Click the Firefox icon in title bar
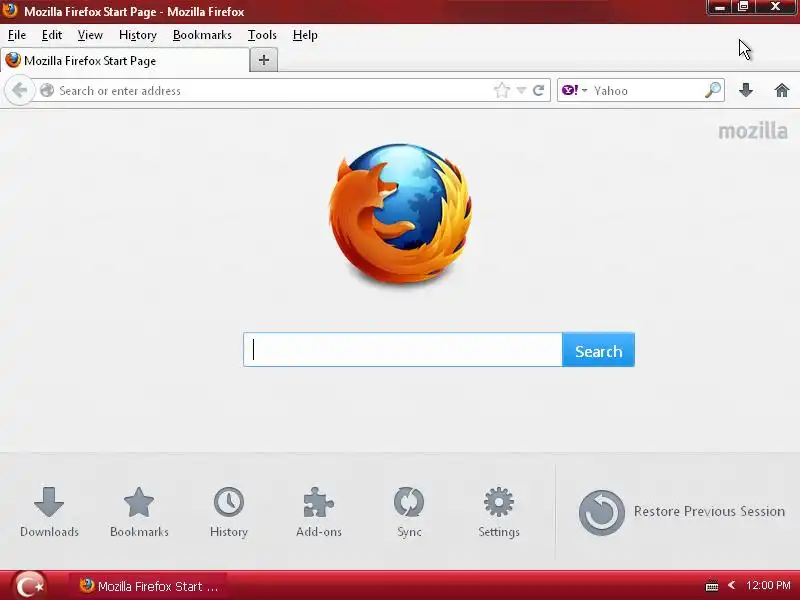Screen dimensions: 800x600 pyautogui.click(x=10, y=10)
